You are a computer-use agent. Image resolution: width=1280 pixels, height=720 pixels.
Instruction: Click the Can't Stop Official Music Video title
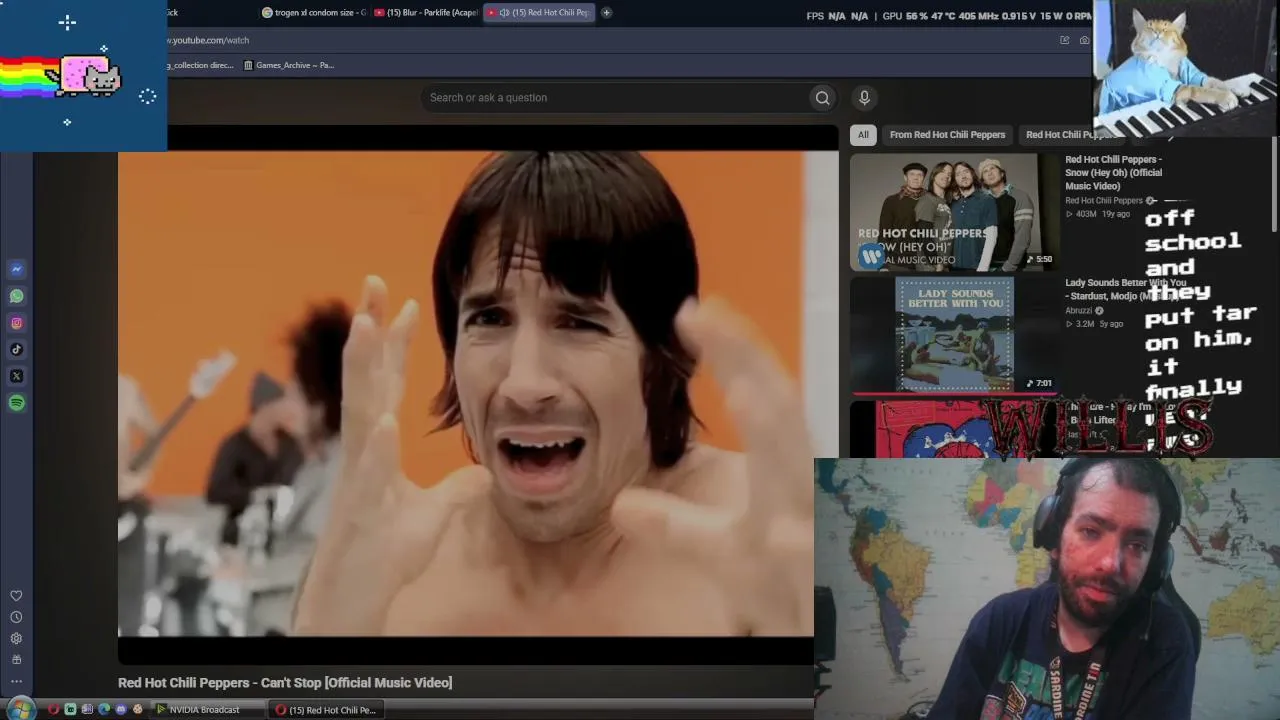point(285,683)
